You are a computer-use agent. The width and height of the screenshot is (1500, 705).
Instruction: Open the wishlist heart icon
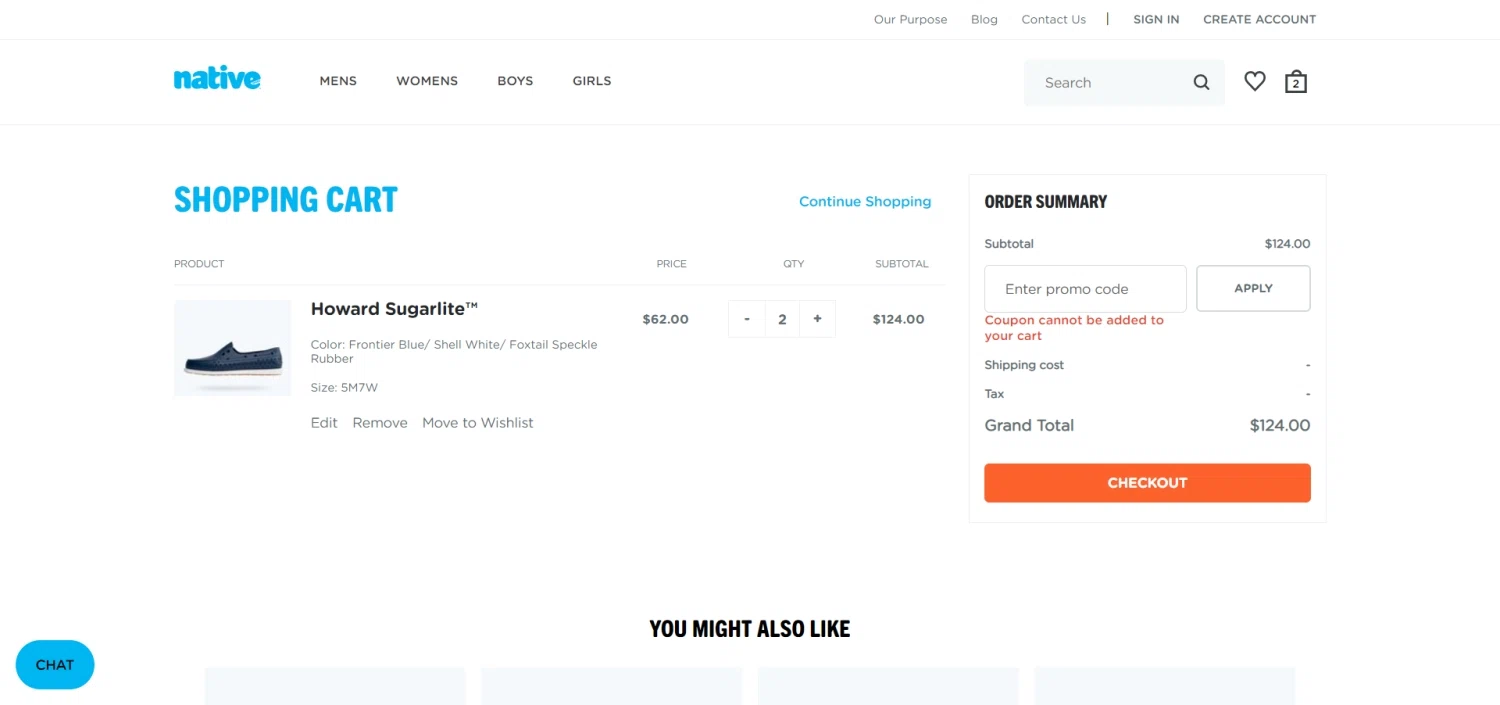point(1255,82)
